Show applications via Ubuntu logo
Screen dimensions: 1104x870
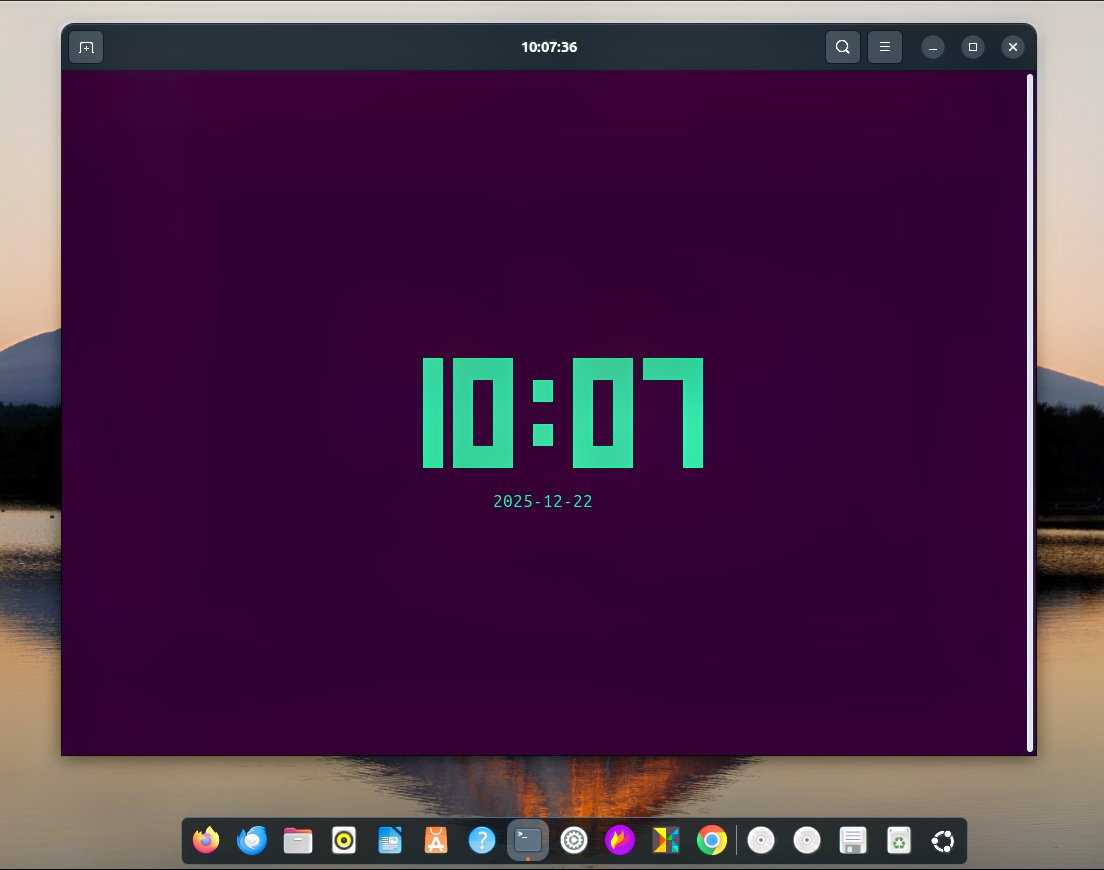tap(943, 840)
